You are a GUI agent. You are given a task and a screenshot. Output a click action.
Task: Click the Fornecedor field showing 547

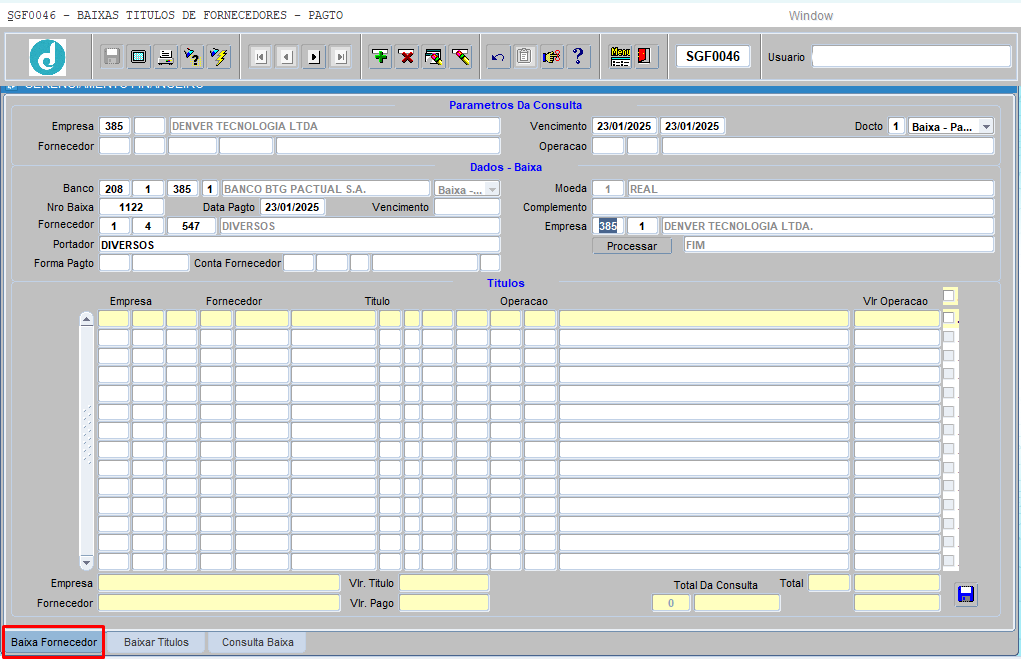pyautogui.click(x=191, y=226)
